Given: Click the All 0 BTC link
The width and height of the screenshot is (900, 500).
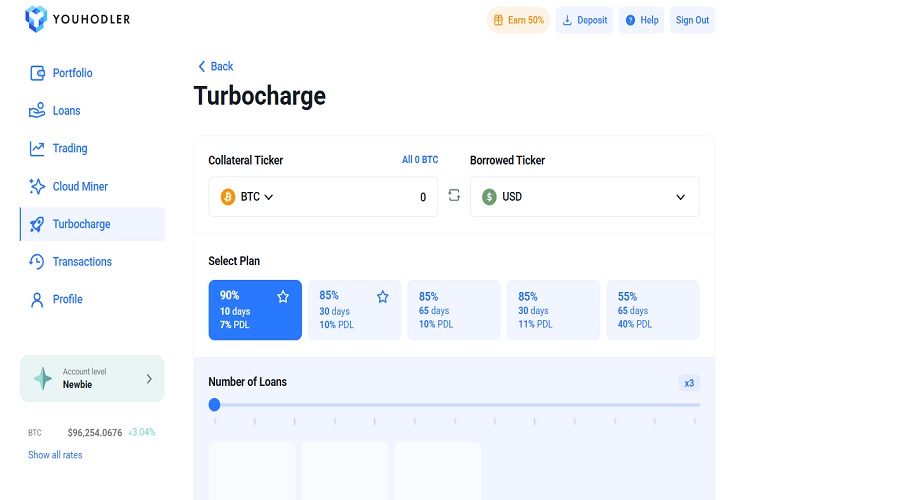Looking at the screenshot, I should [420, 160].
